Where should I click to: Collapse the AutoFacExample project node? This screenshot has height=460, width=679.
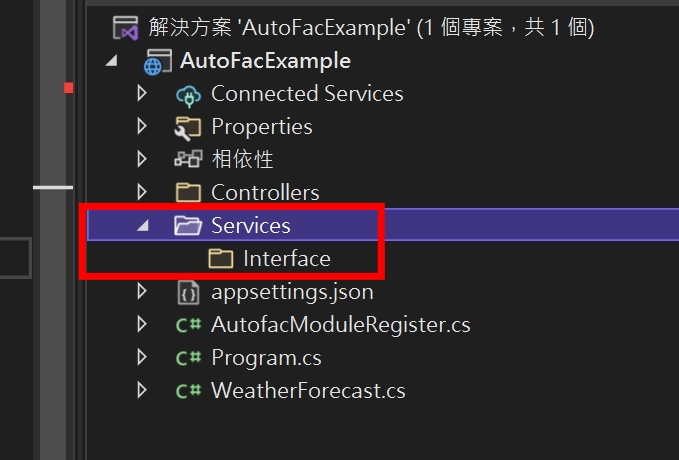109,61
